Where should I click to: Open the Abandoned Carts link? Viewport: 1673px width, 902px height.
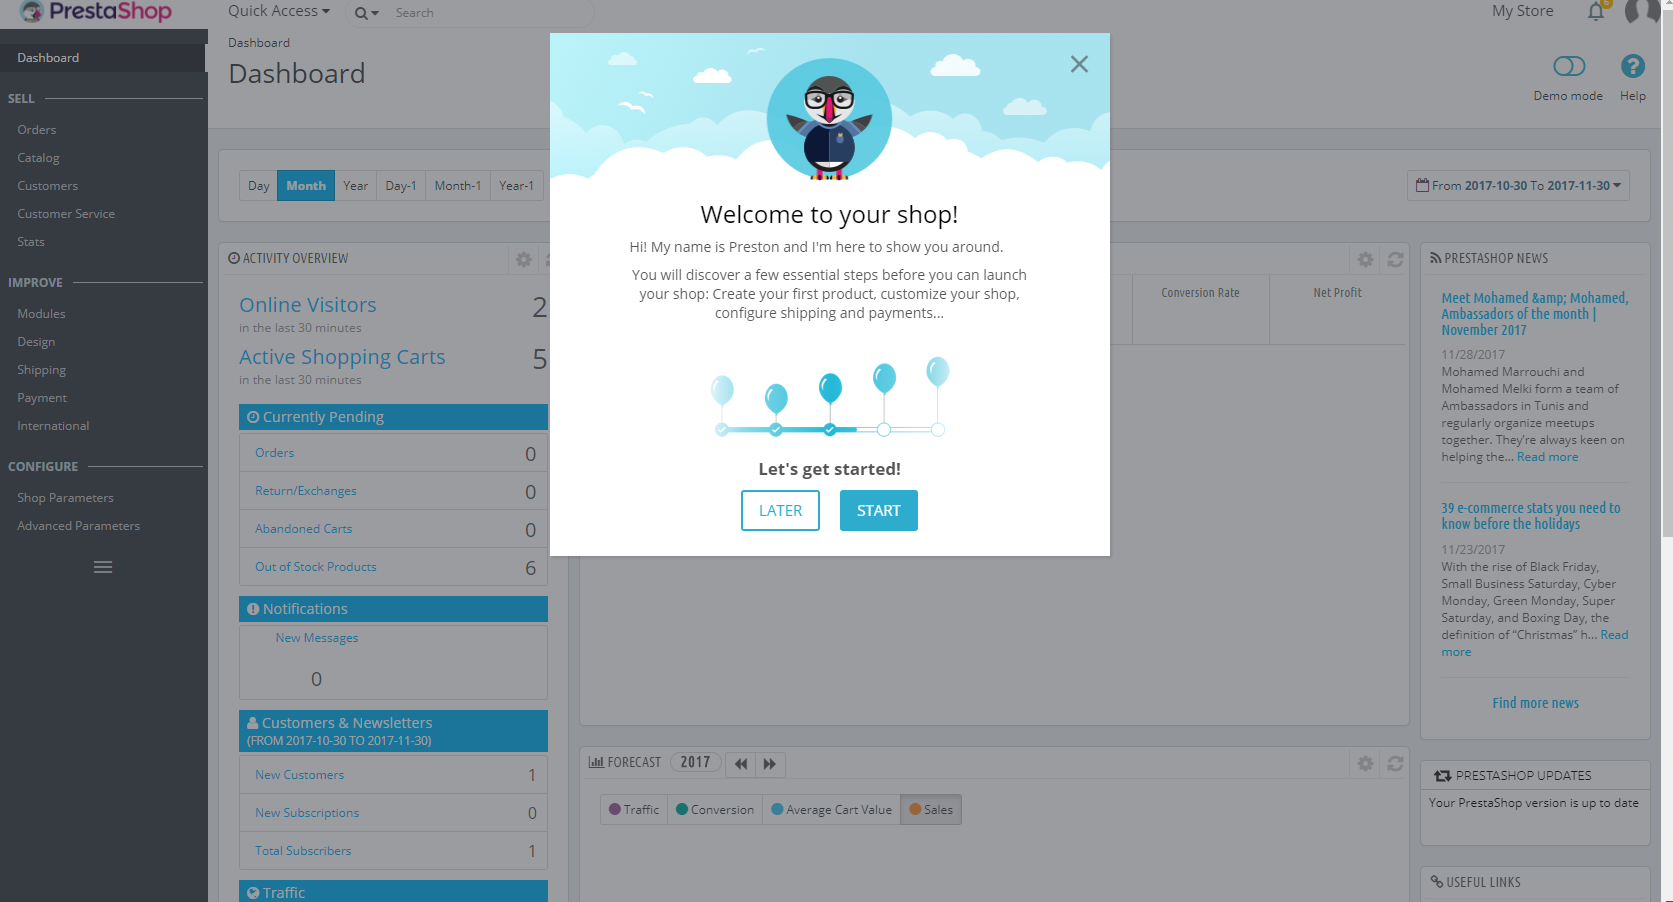pyautogui.click(x=304, y=529)
